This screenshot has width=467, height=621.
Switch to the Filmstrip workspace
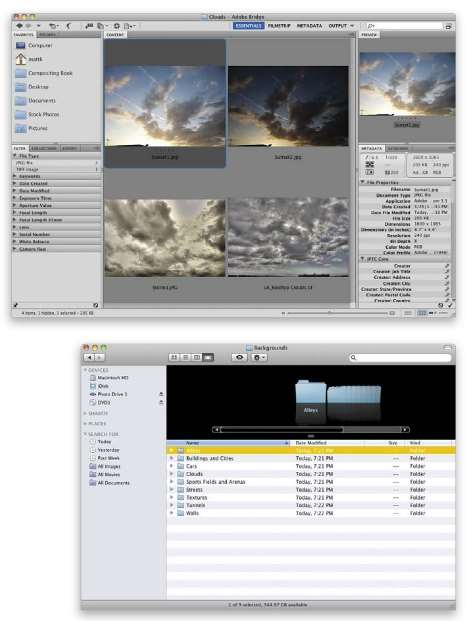279,26
